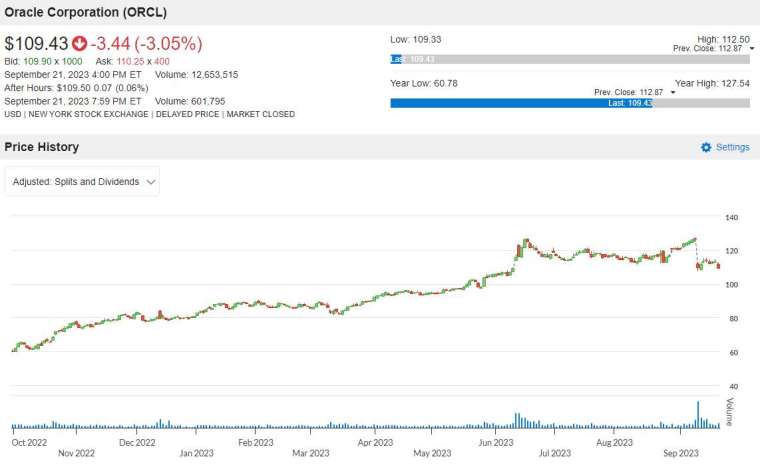Click the Oct 2022 axis label
This screenshot has width=760, height=471.
coord(29,442)
